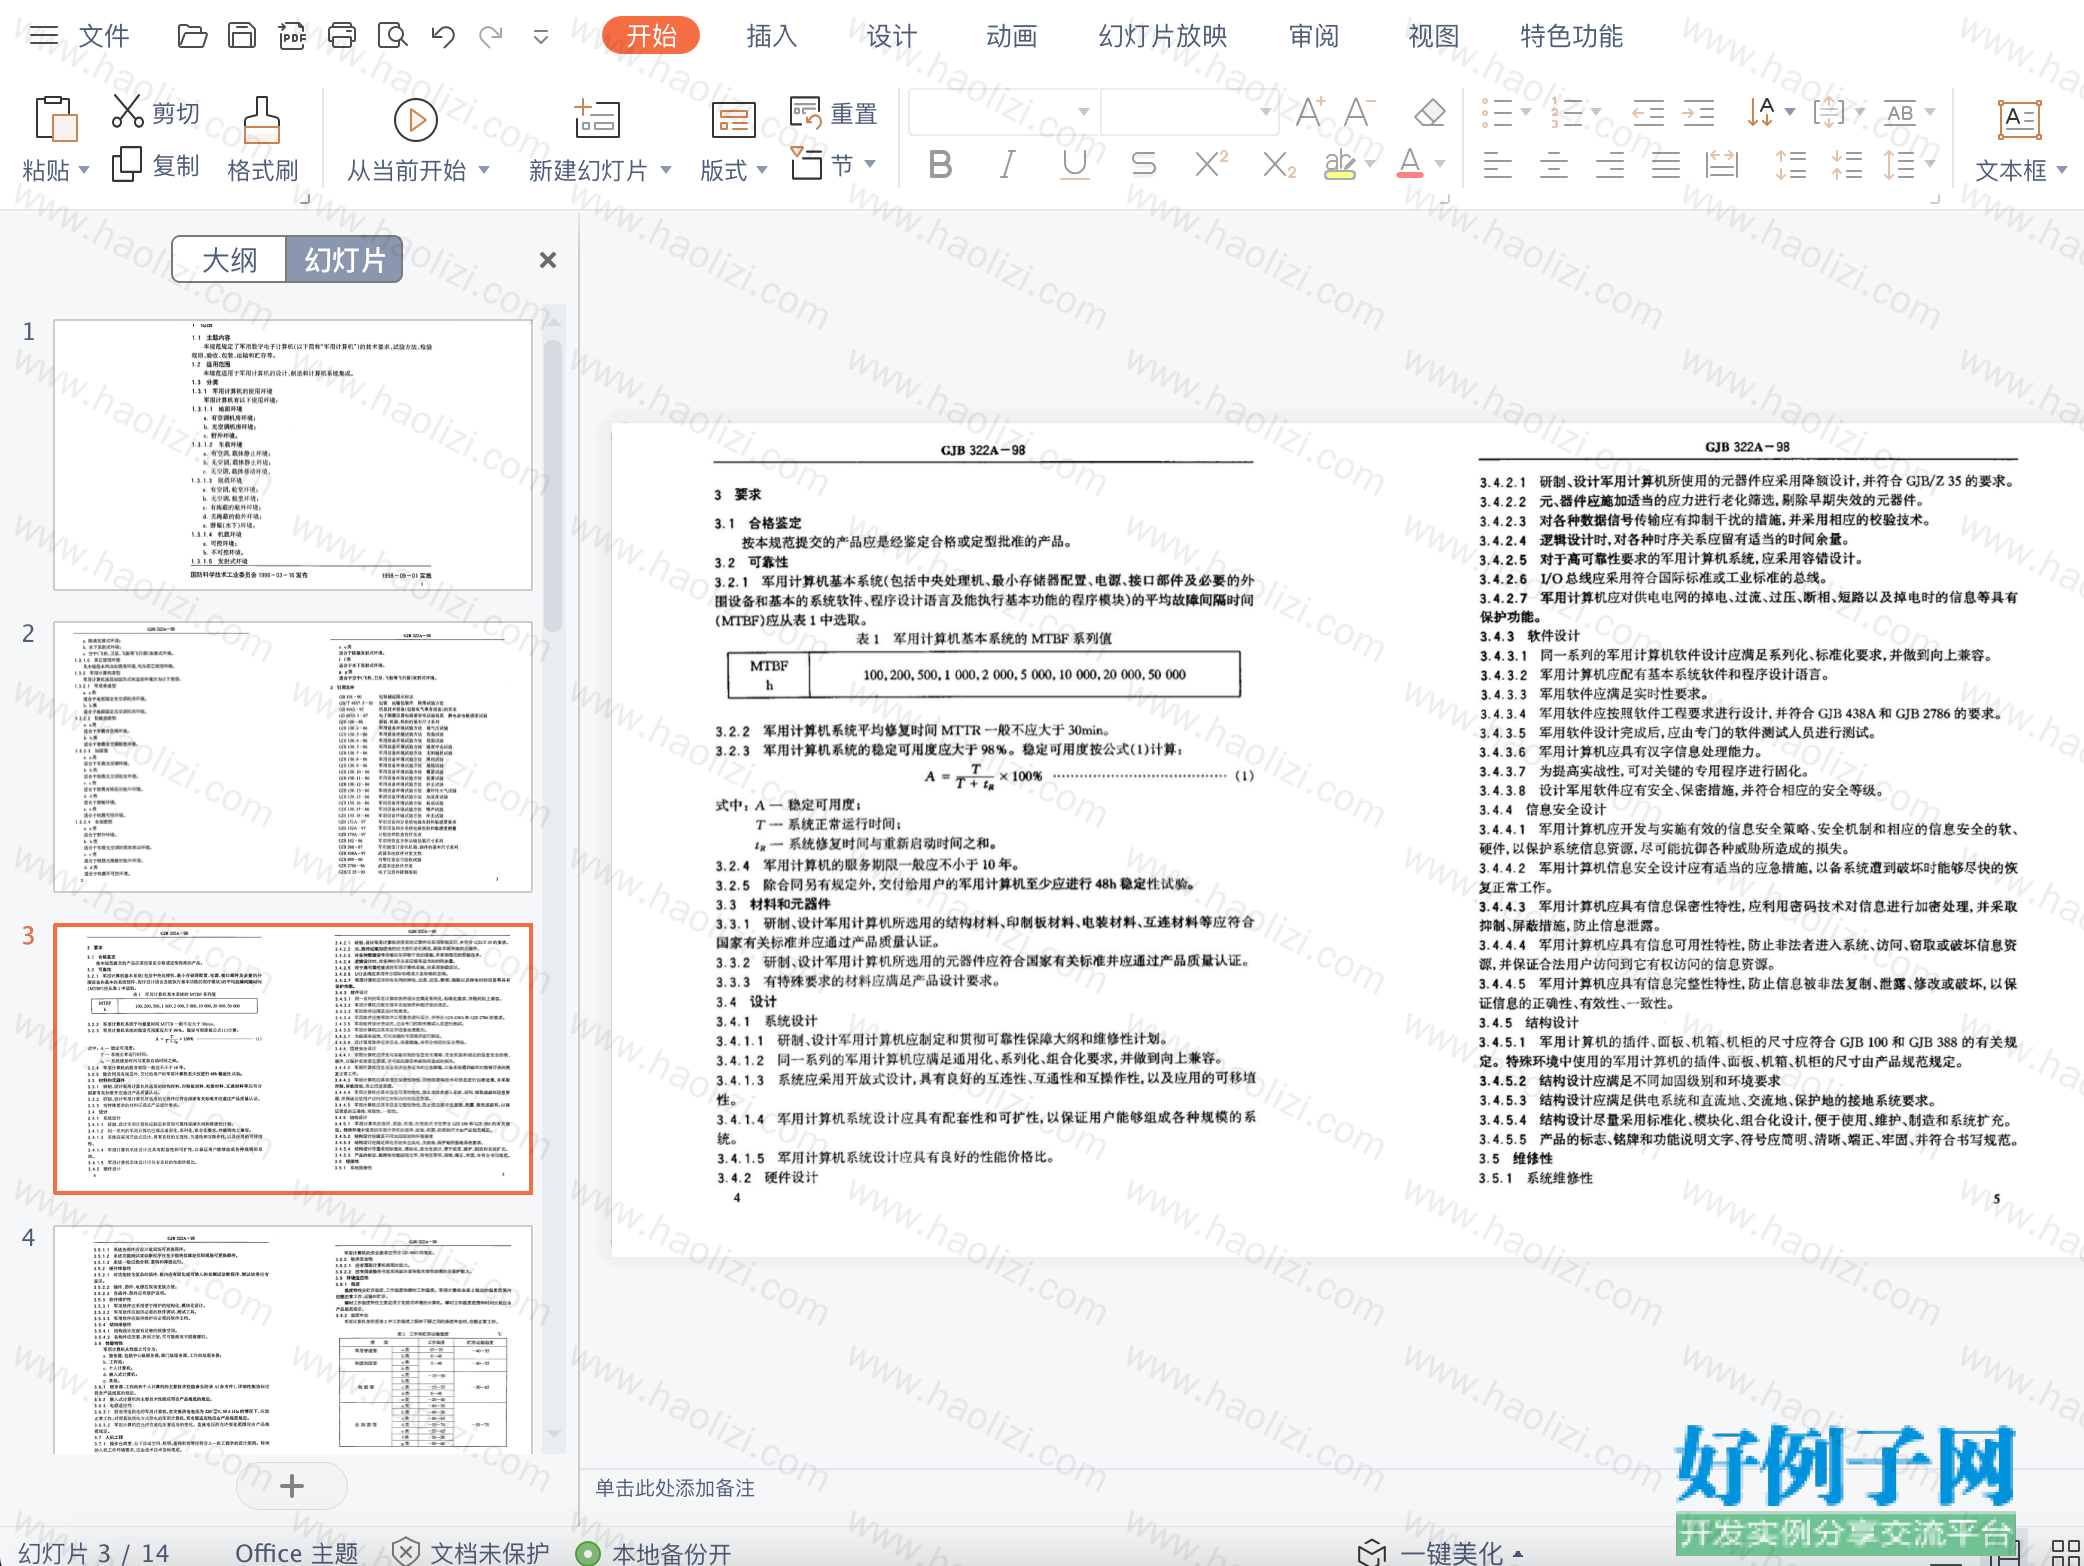Expand the 从当前开始 dropdown arrow
Viewport: 2084px width, 1566px height.
484,170
